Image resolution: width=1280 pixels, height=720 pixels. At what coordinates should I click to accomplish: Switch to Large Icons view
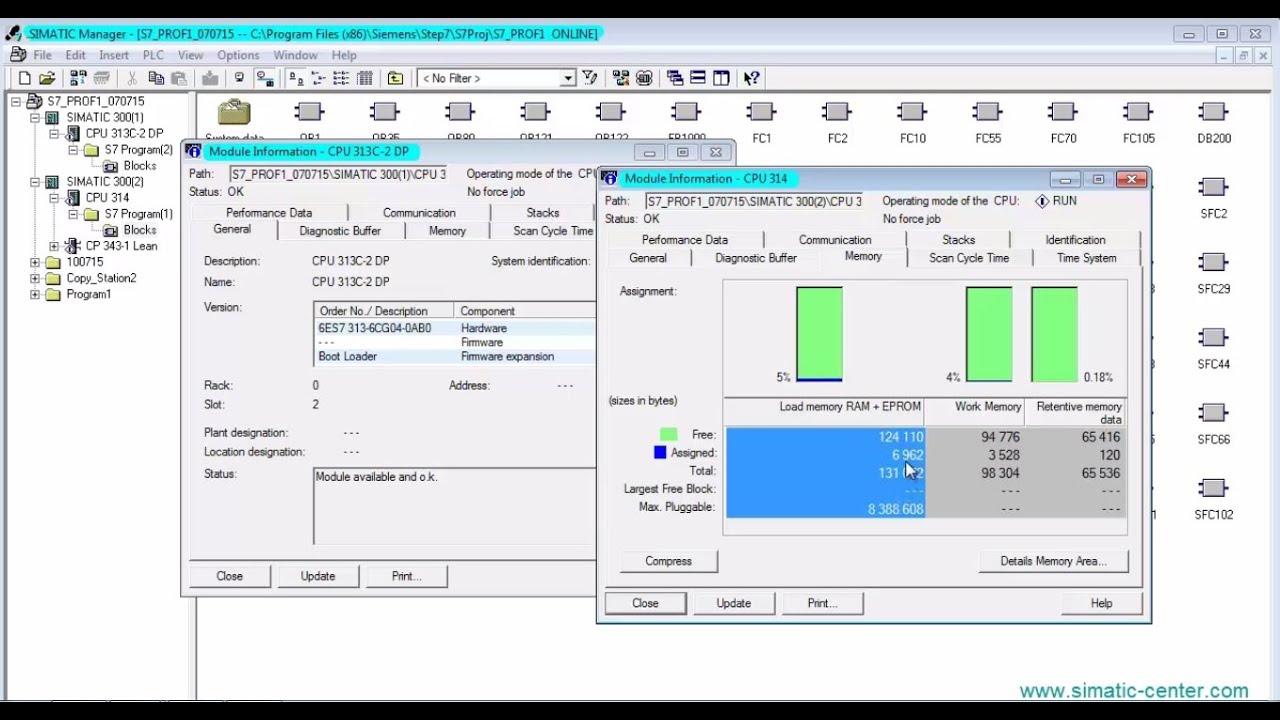(296, 78)
